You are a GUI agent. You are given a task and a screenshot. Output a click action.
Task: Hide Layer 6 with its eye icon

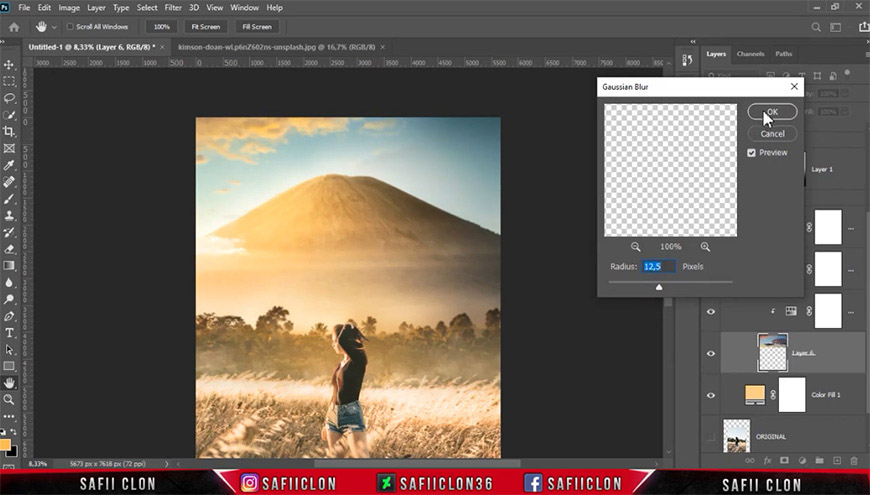(x=711, y=353)
